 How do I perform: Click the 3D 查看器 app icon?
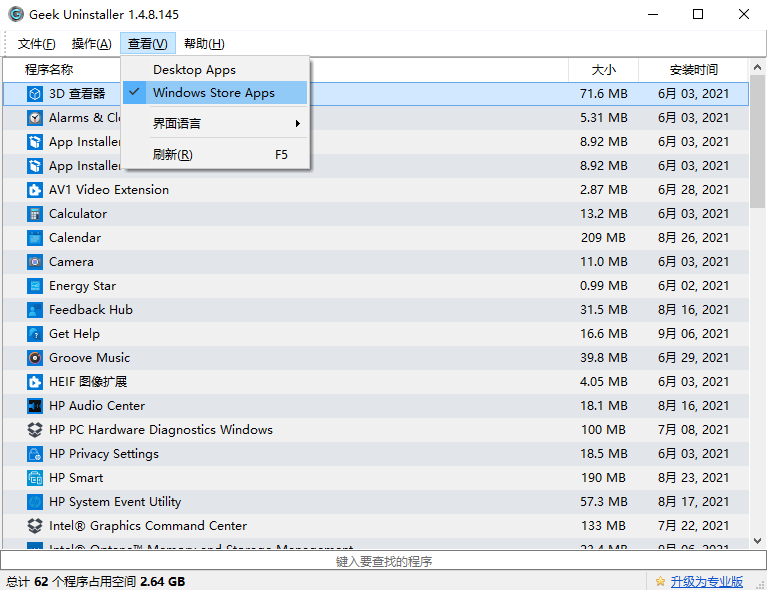pos(35,93)
